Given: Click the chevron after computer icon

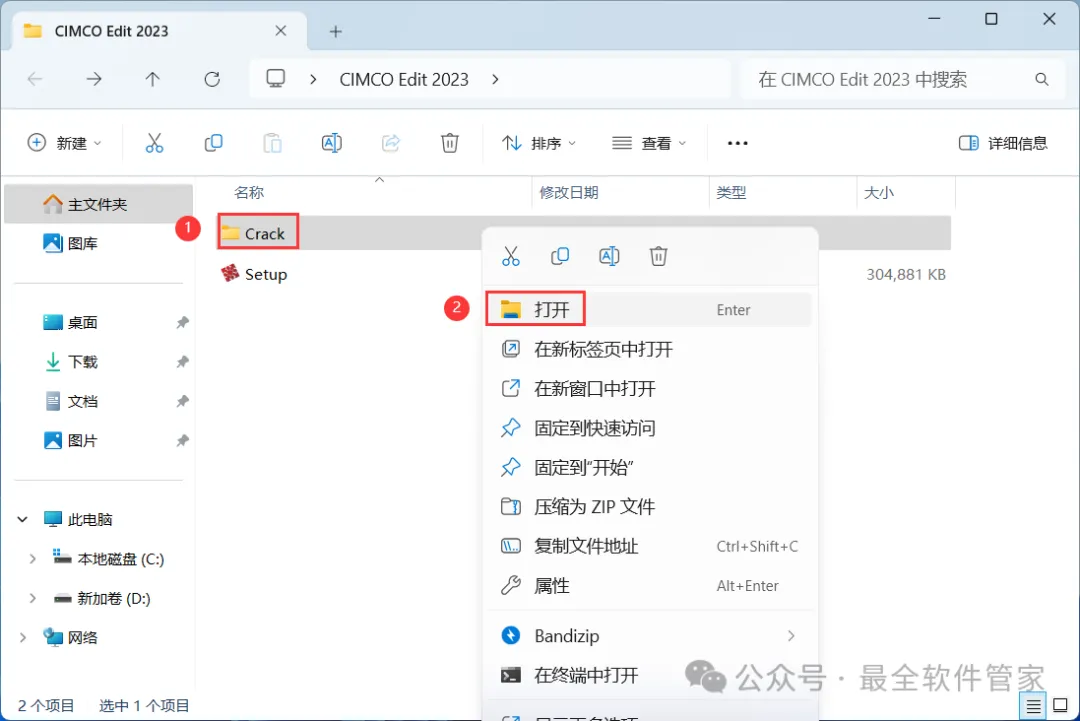Looking at the screenshot, I should (313, 79).
